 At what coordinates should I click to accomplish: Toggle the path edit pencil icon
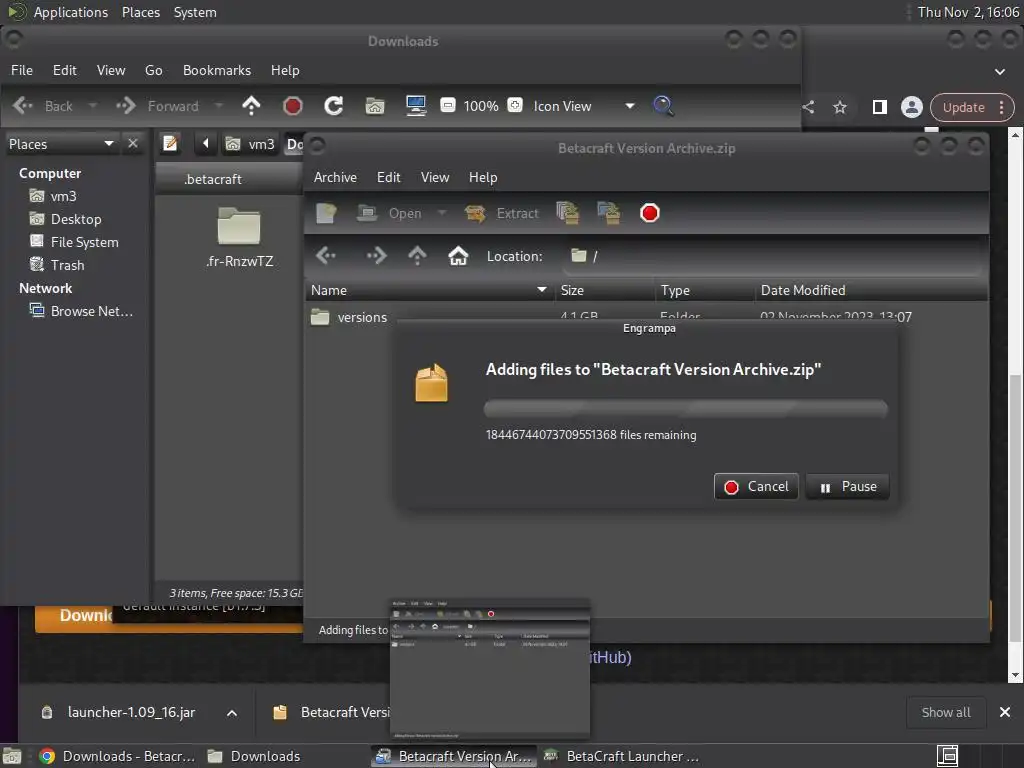click(x=170, y=143)
